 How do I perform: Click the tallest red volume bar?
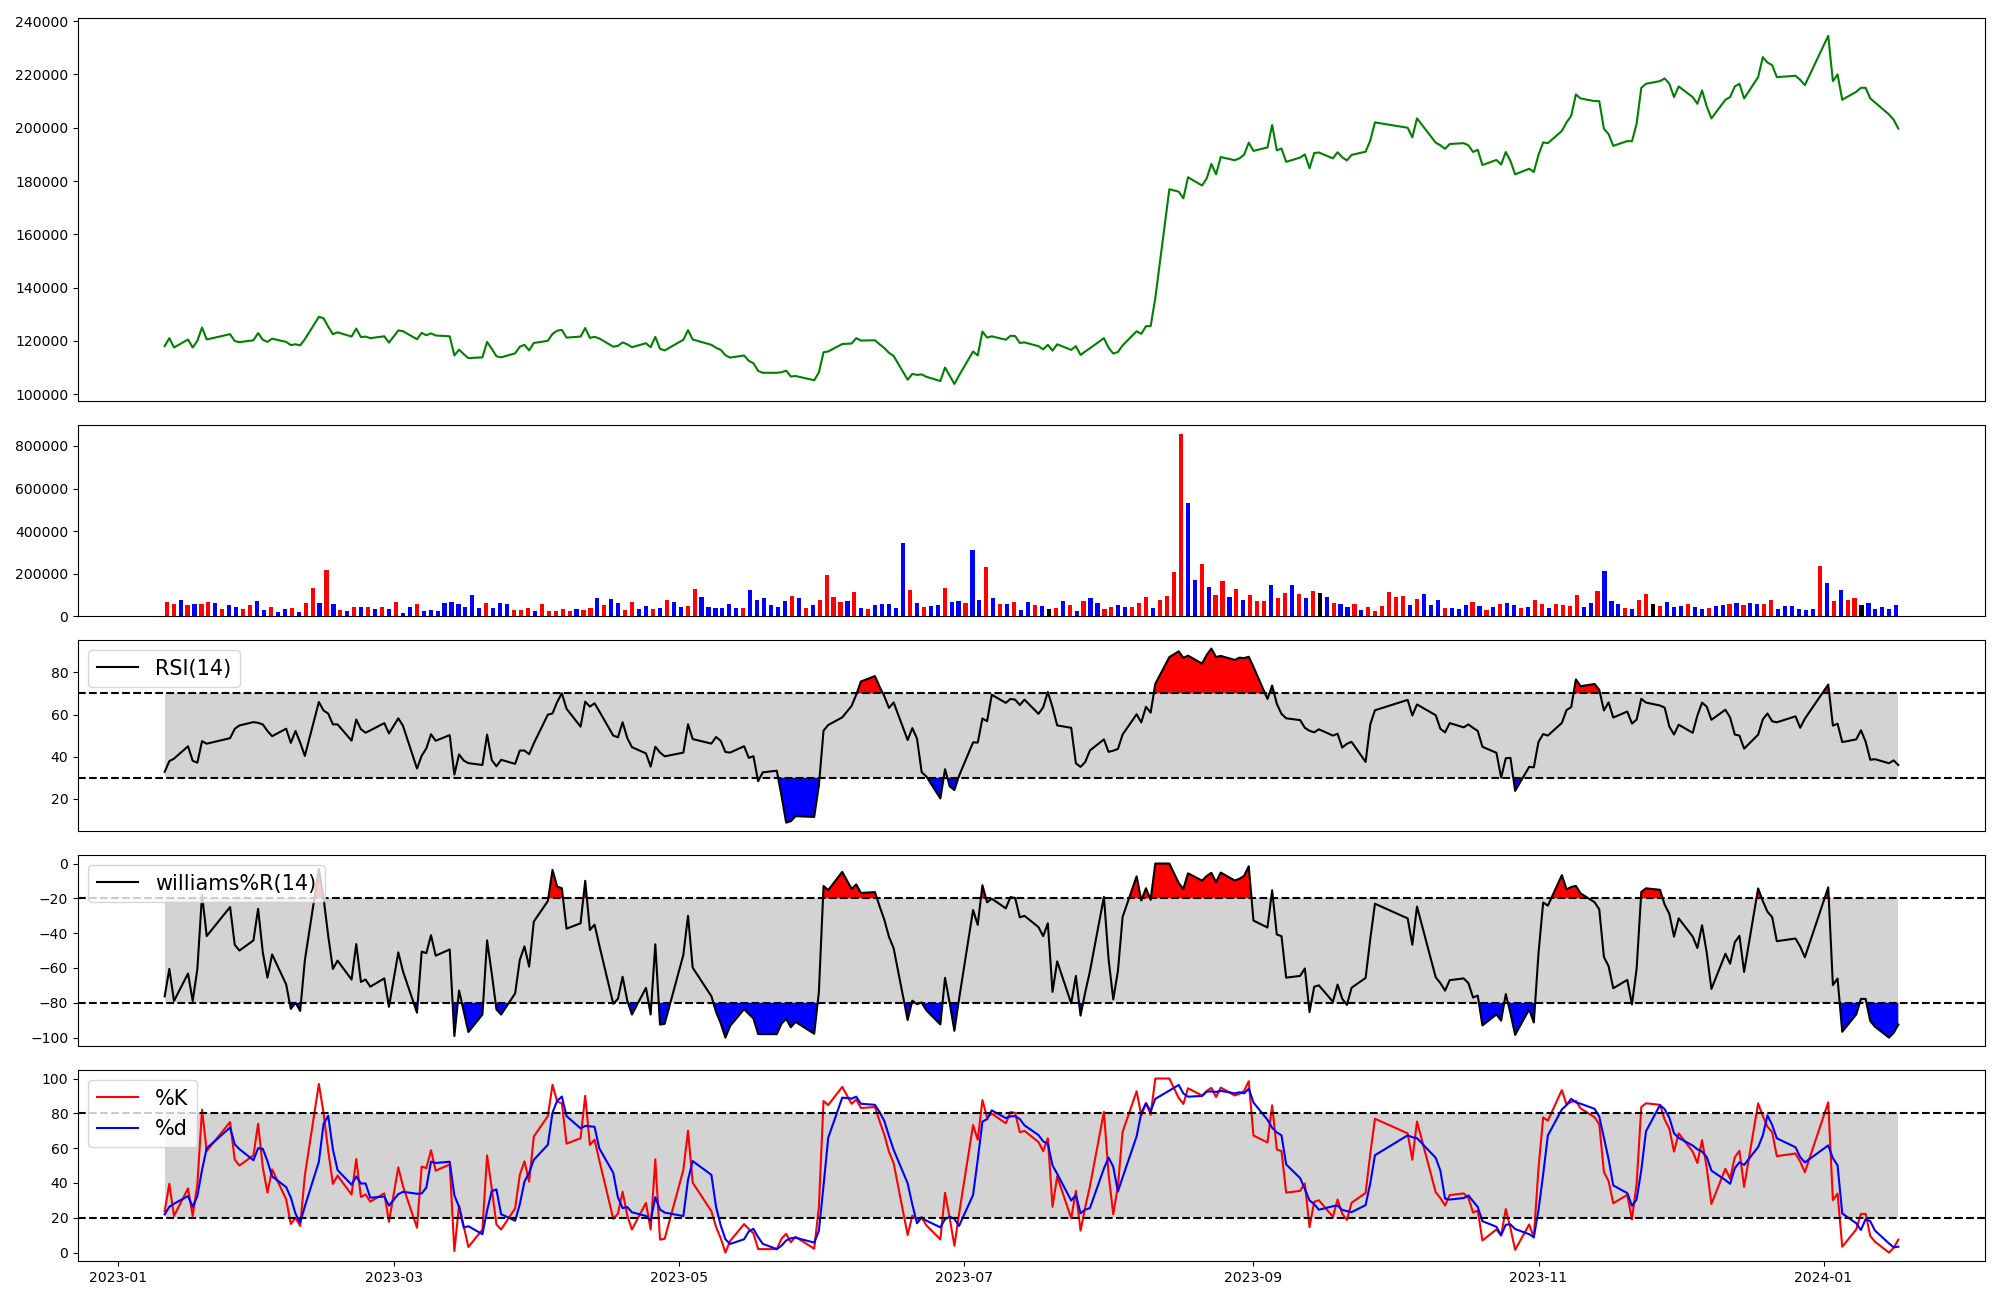(1180, 525)
